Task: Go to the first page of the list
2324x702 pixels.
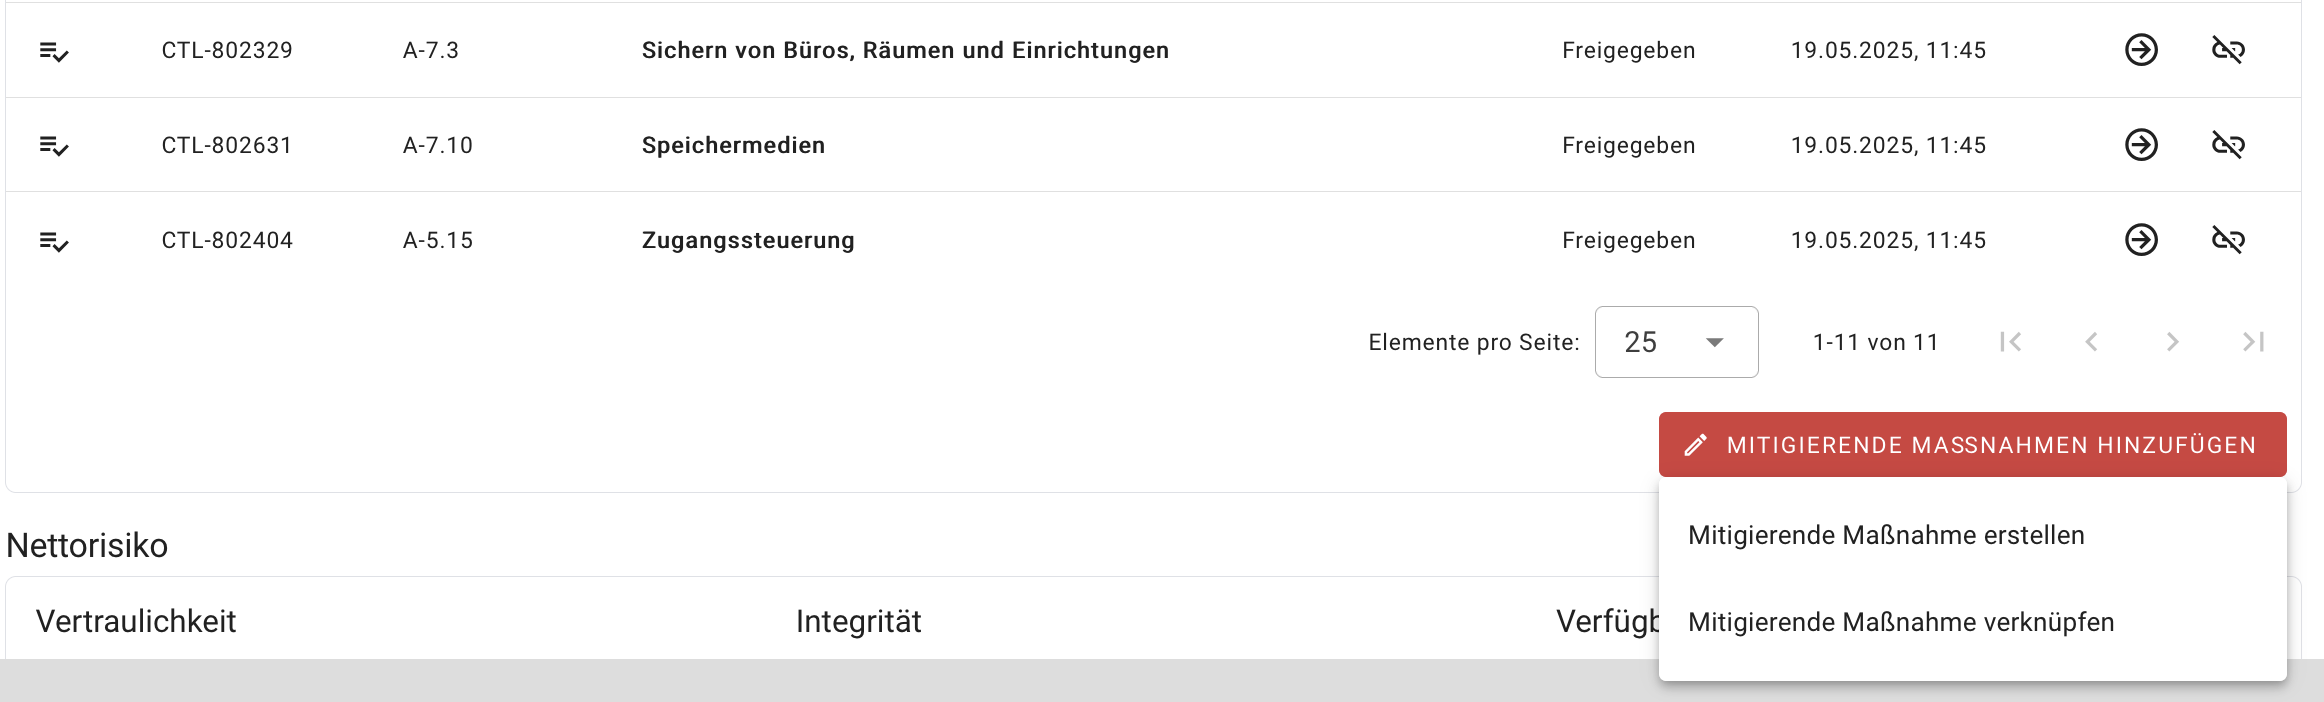Action: [2010, 342]
